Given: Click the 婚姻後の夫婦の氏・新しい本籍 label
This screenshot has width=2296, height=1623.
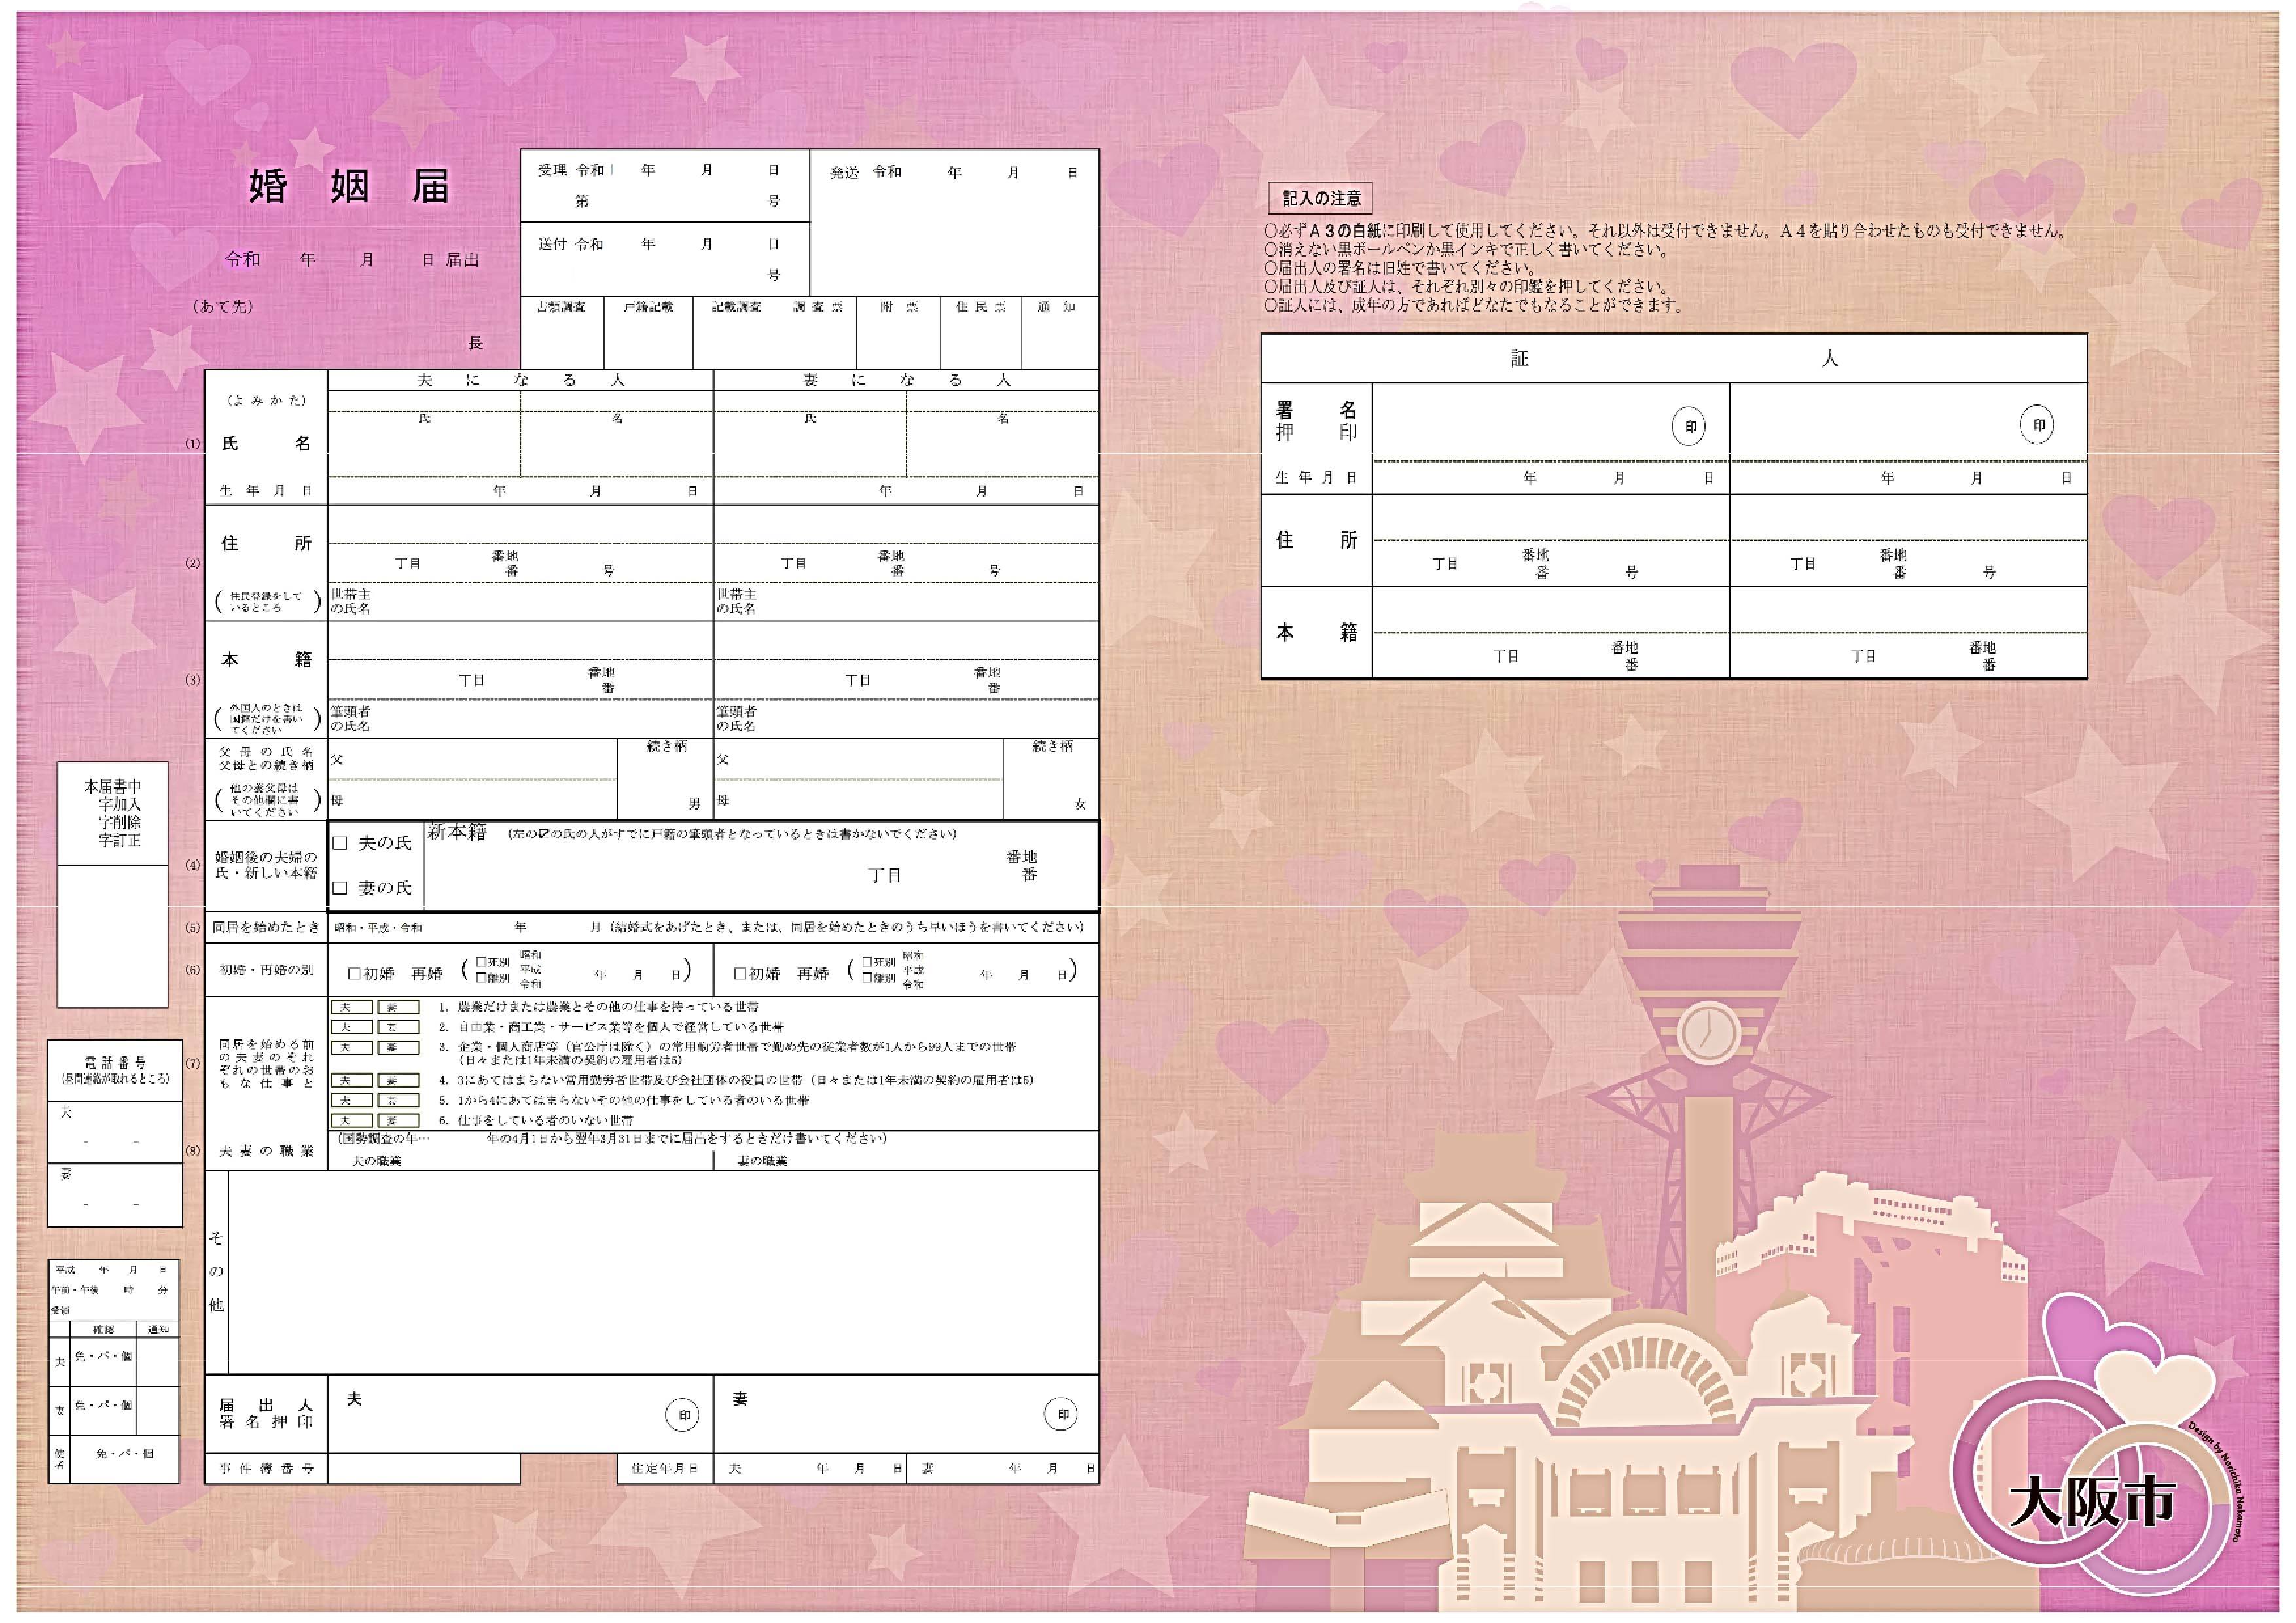Looking at the screenshot, I should tap(266, 865).
